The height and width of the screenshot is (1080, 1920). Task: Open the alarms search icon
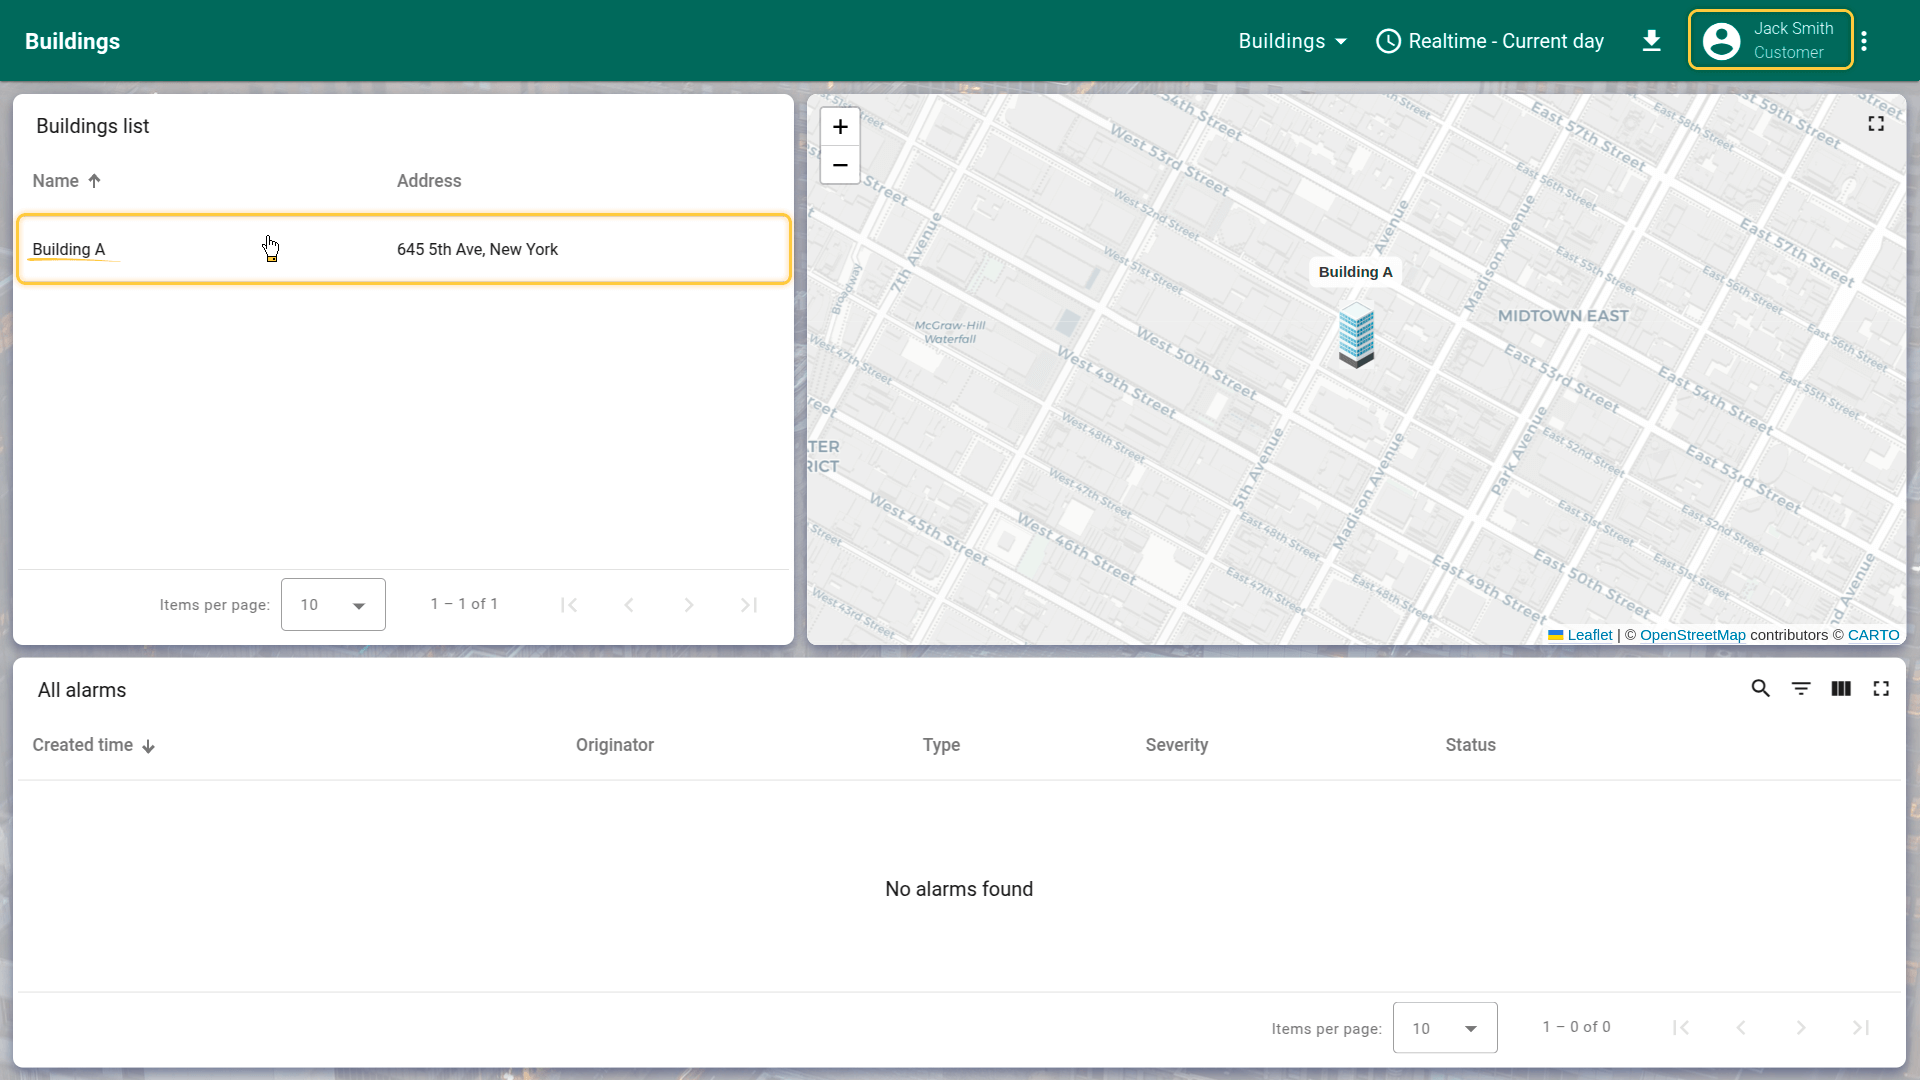point(1761,689)
